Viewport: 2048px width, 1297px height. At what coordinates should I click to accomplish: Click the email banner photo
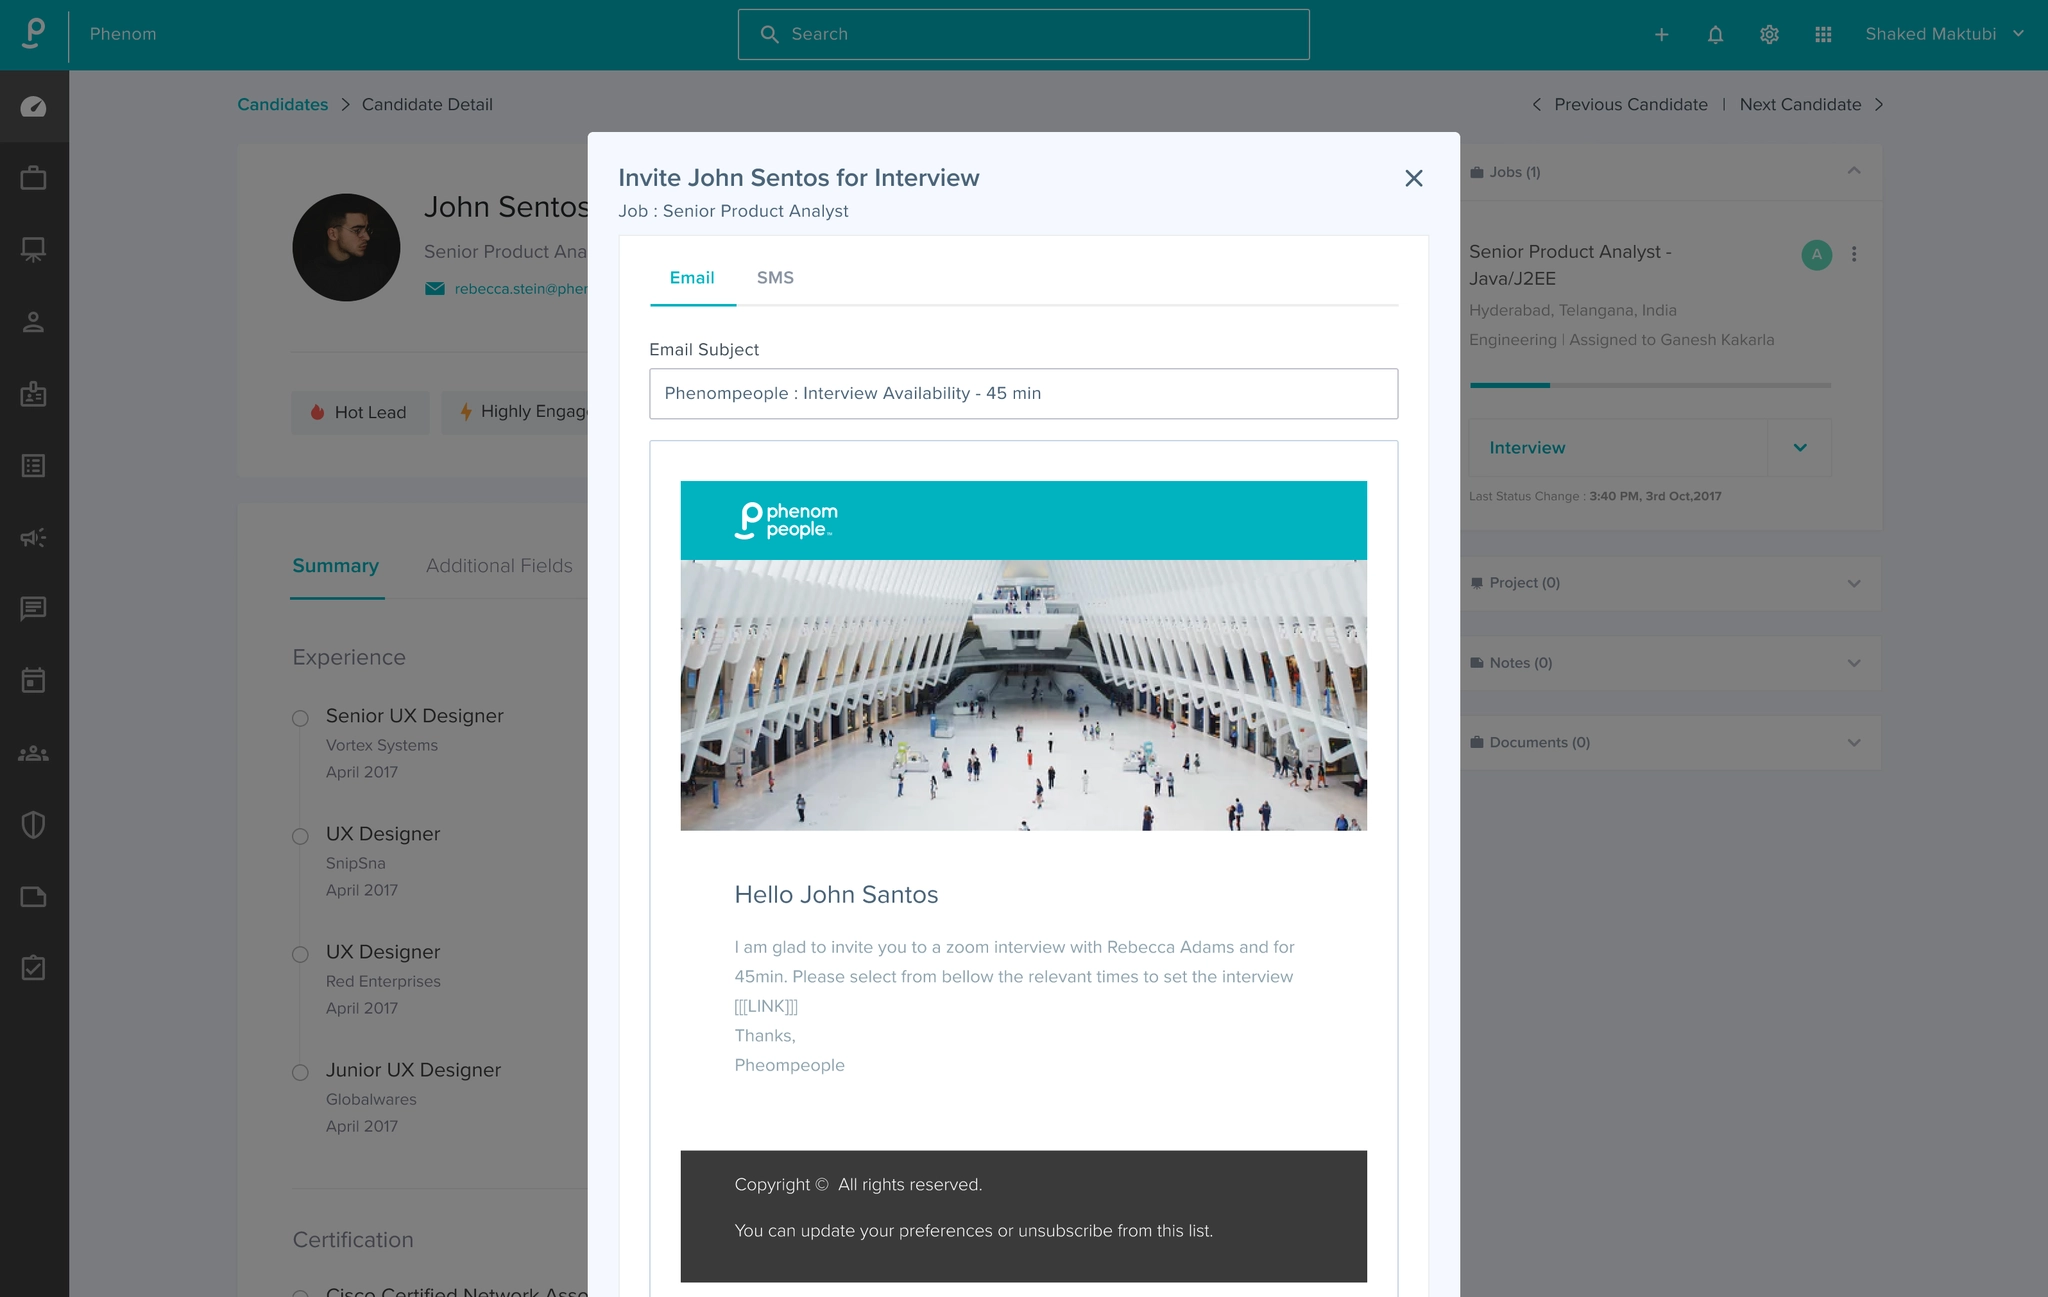1023,695
